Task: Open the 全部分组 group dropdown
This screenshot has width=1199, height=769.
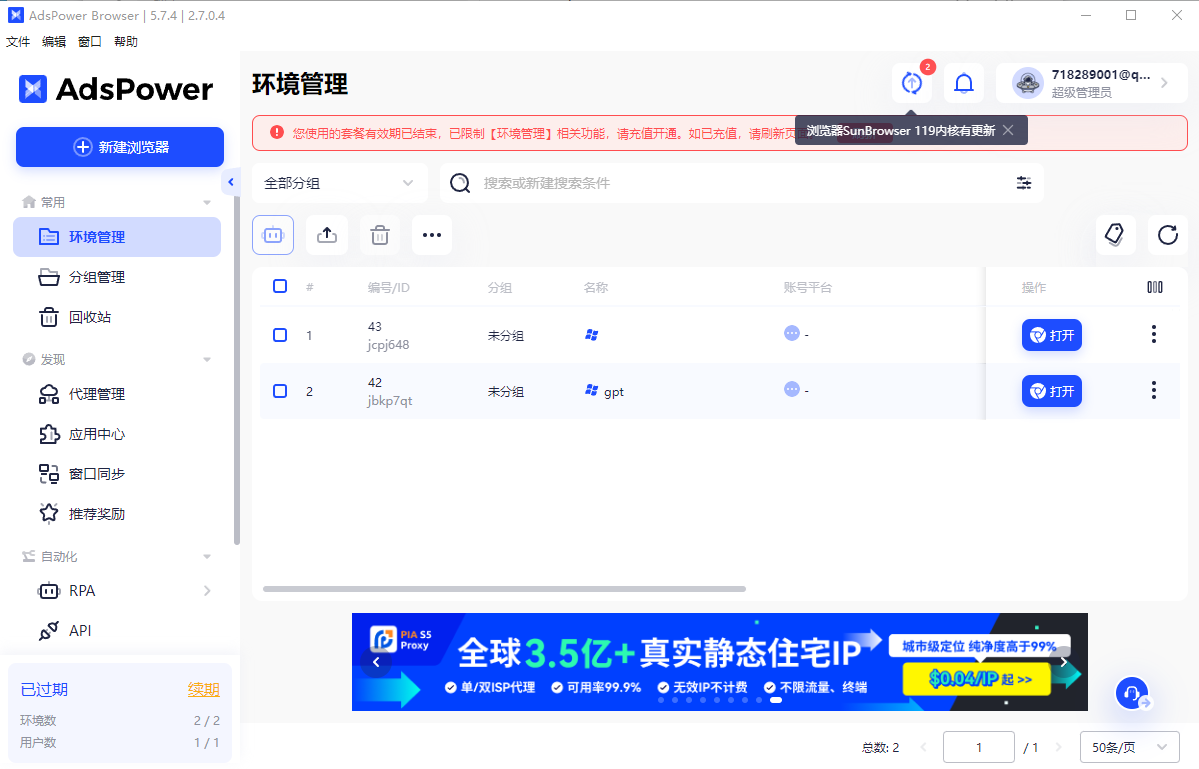Action: 339,183
